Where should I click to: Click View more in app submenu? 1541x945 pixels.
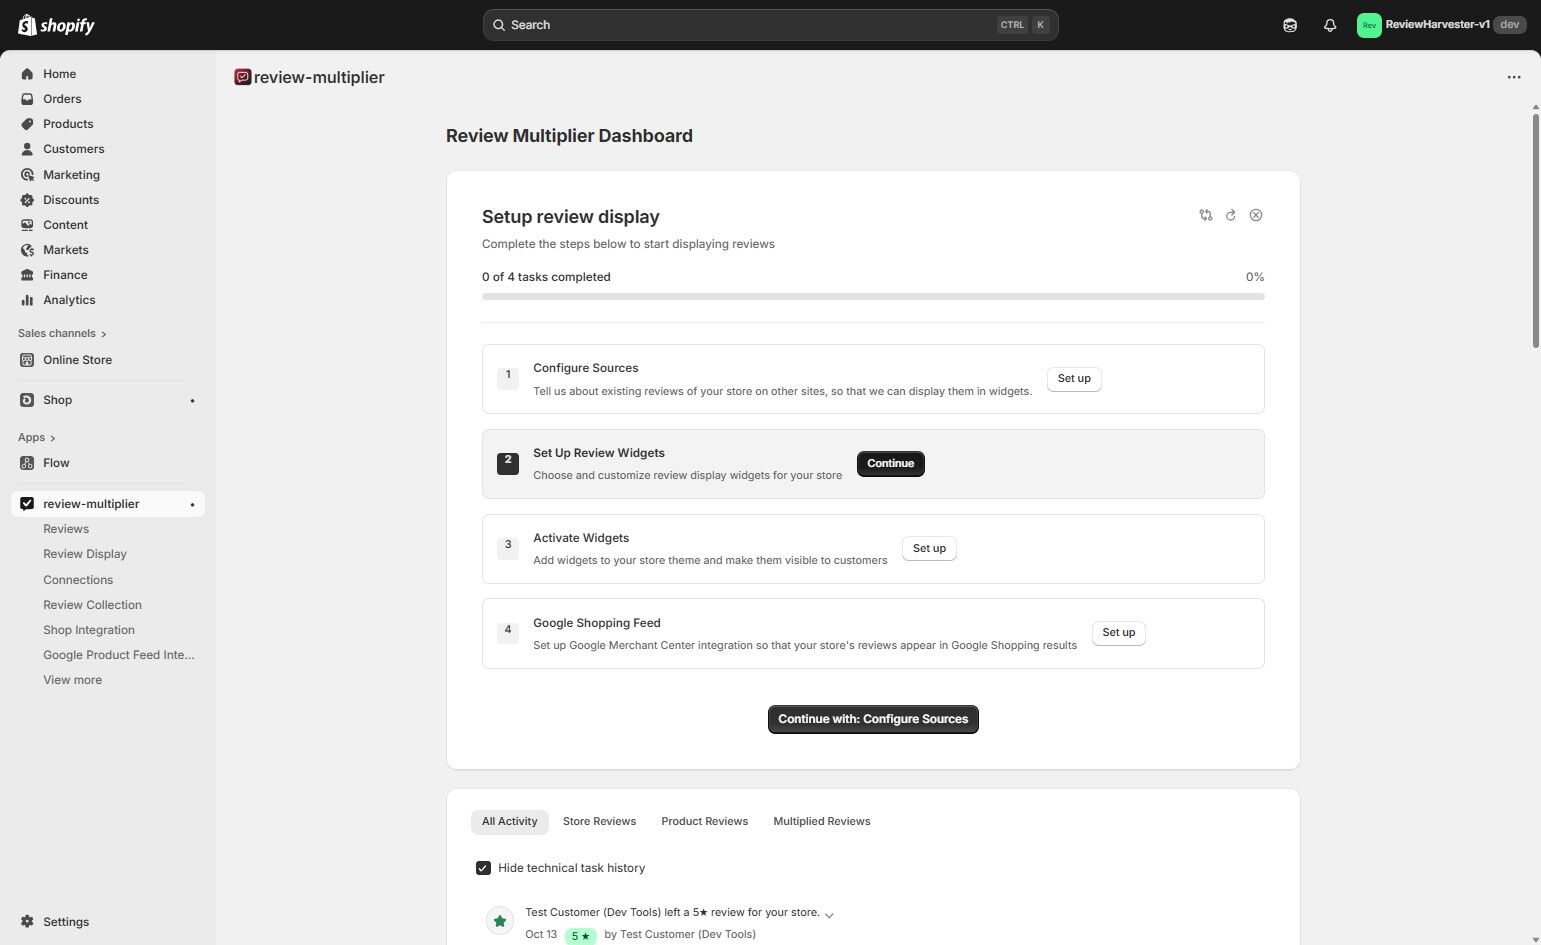[x=72, y=680]
